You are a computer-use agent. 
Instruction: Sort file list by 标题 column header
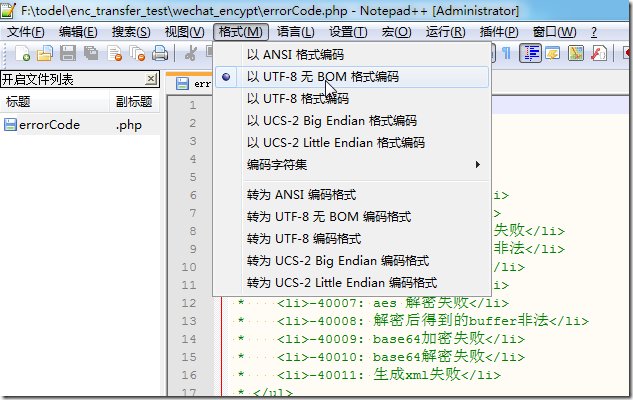(54, 101)
